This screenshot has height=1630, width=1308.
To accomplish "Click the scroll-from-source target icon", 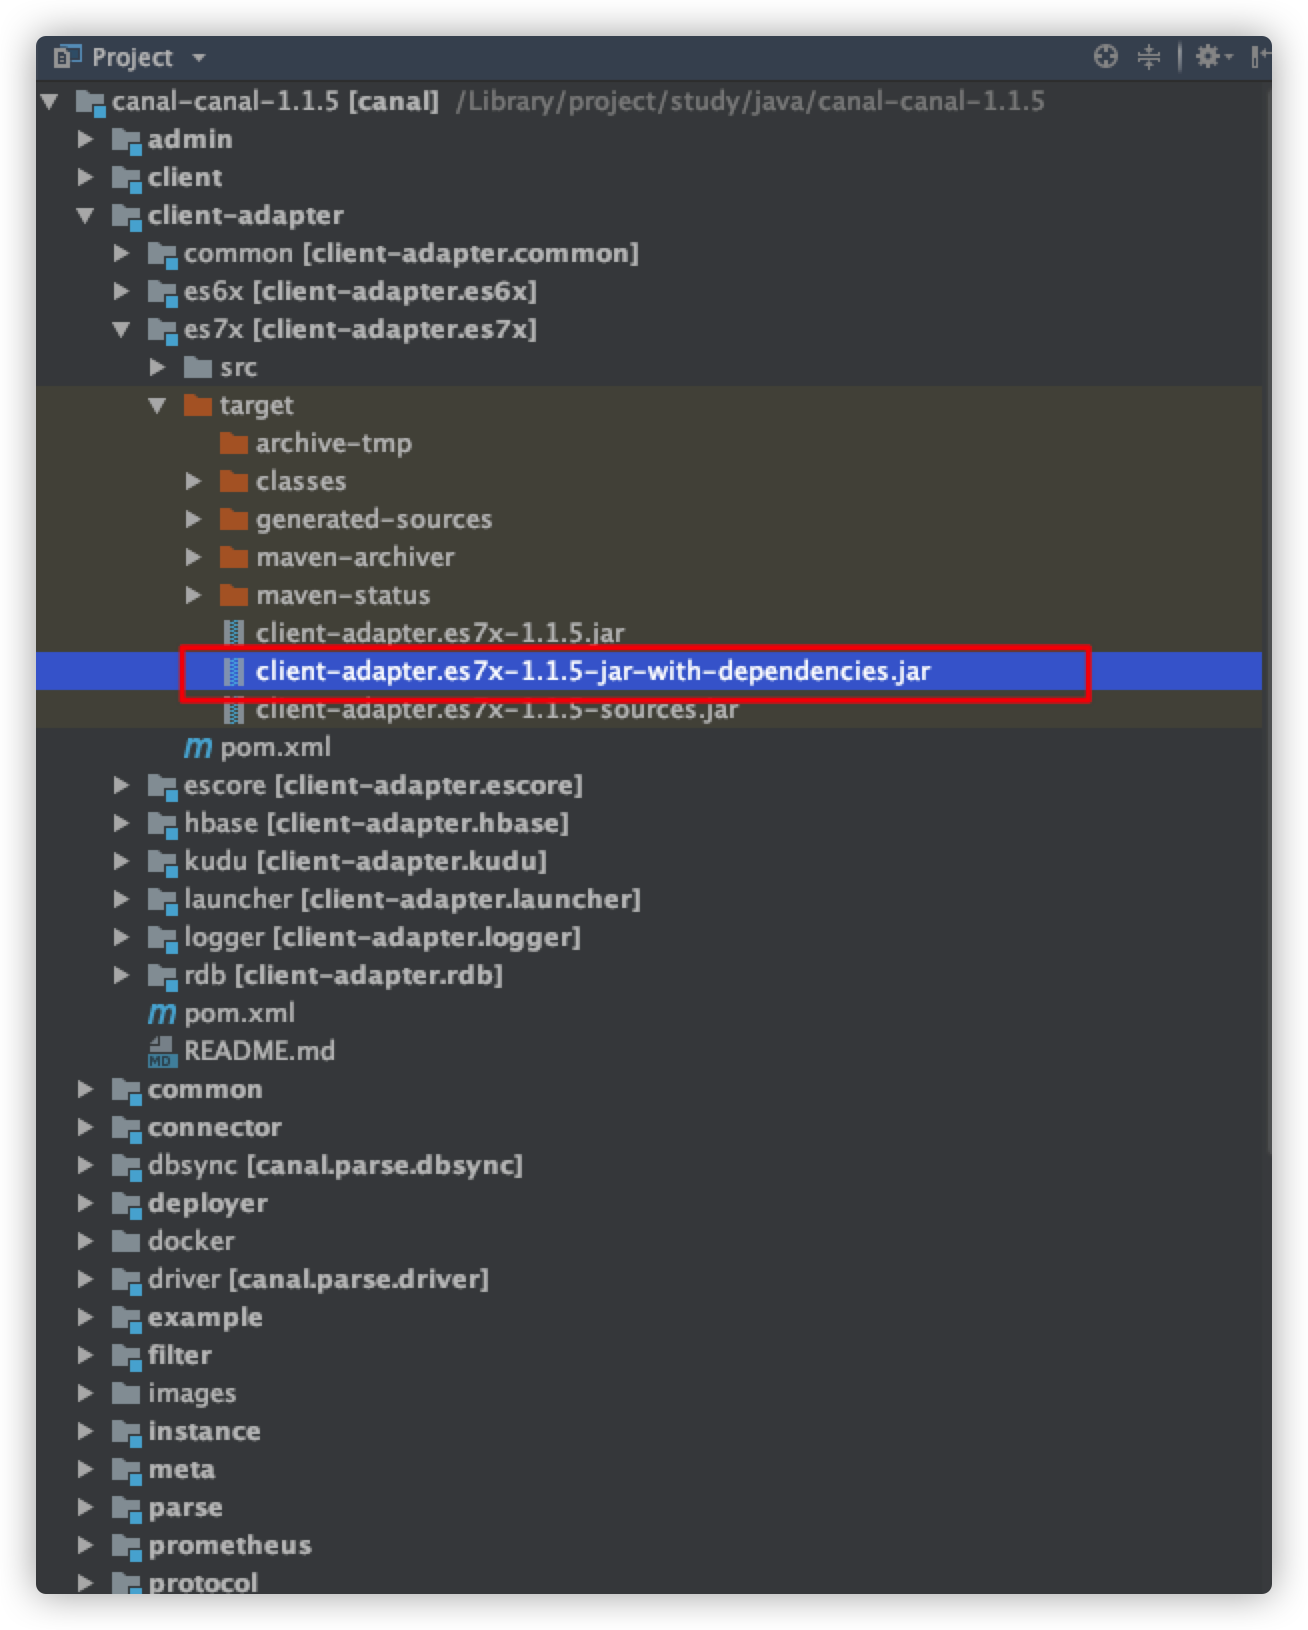I will click(x=1105, y=57).
